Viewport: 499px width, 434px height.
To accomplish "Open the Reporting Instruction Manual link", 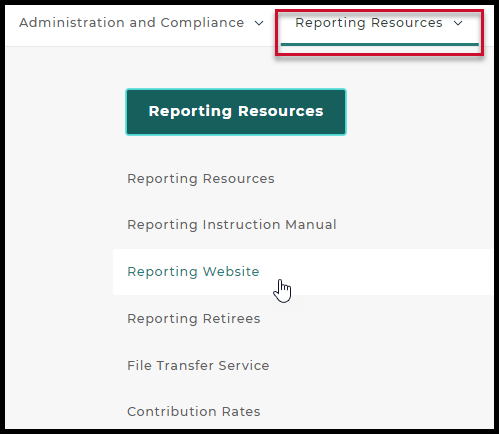I will coord(232,225).
